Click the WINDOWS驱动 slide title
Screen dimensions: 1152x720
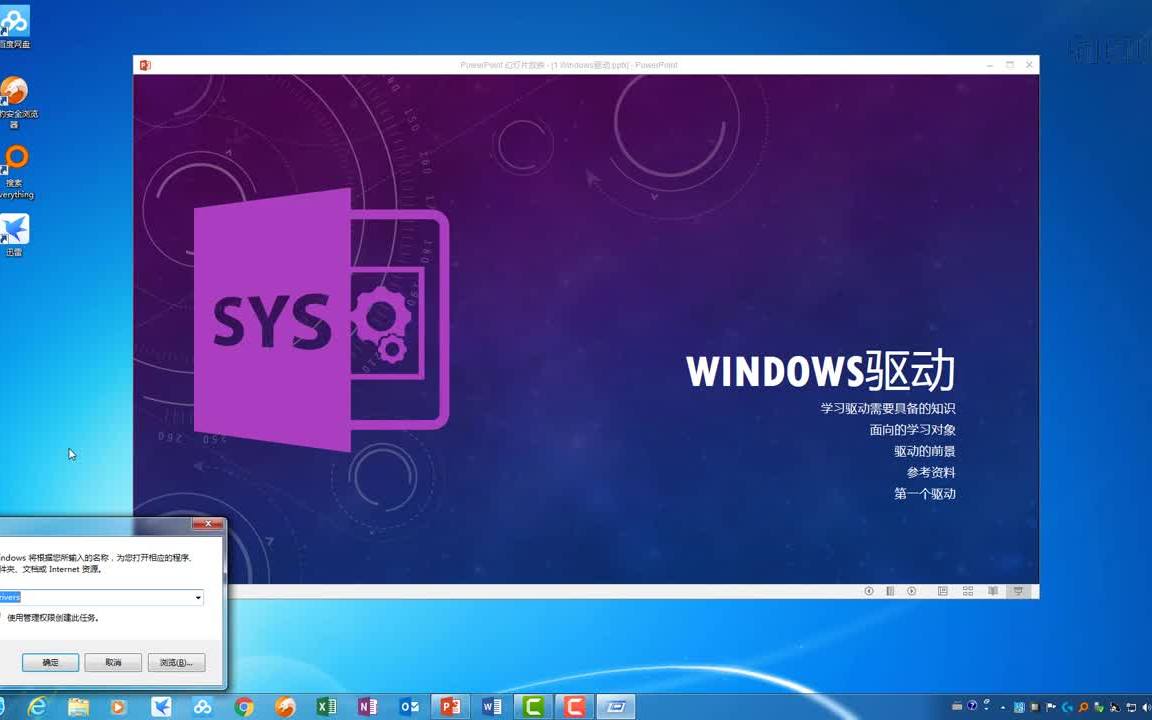[x=821, y=370]
